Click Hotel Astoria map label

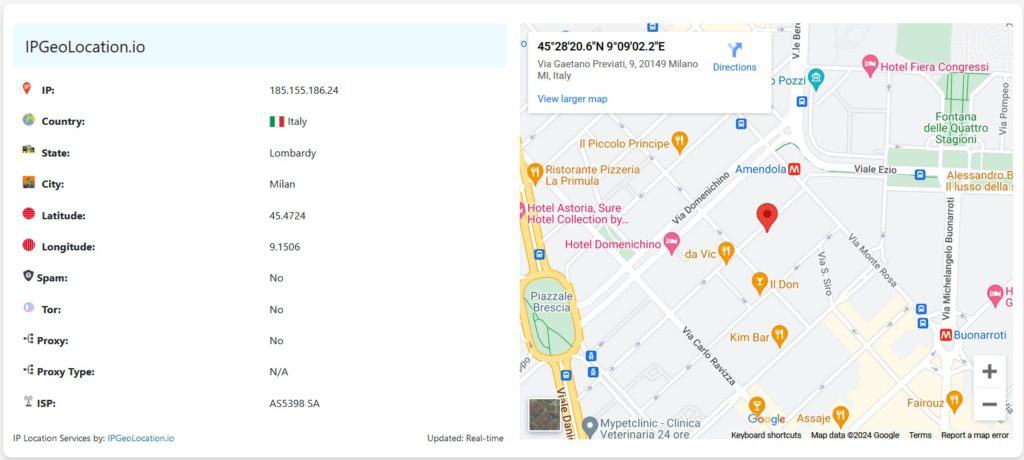point(578,214)
